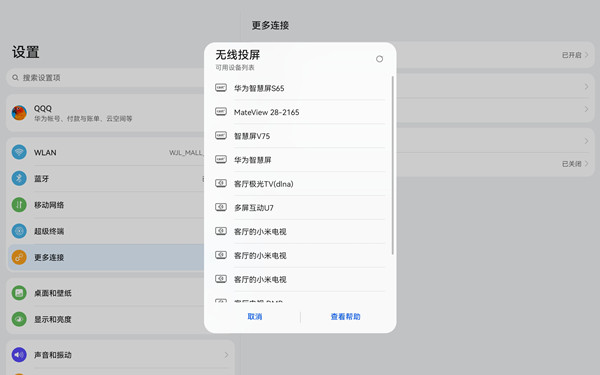Tap the 显示和亮度 eye icon

(x=19, y=319)
